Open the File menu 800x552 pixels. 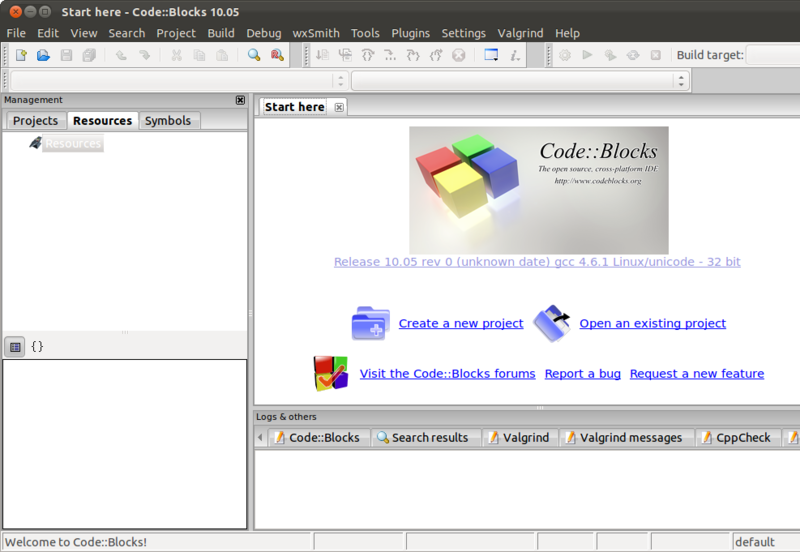pos(16,33)
